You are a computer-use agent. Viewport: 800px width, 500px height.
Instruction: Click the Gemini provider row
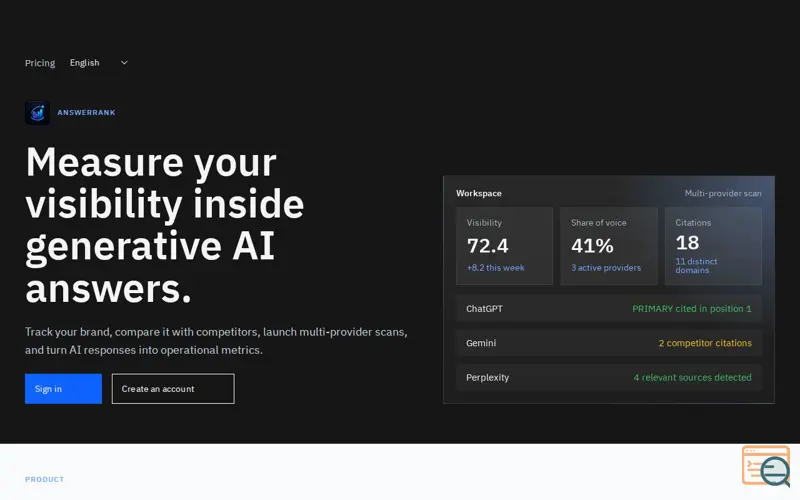(609, 343)
